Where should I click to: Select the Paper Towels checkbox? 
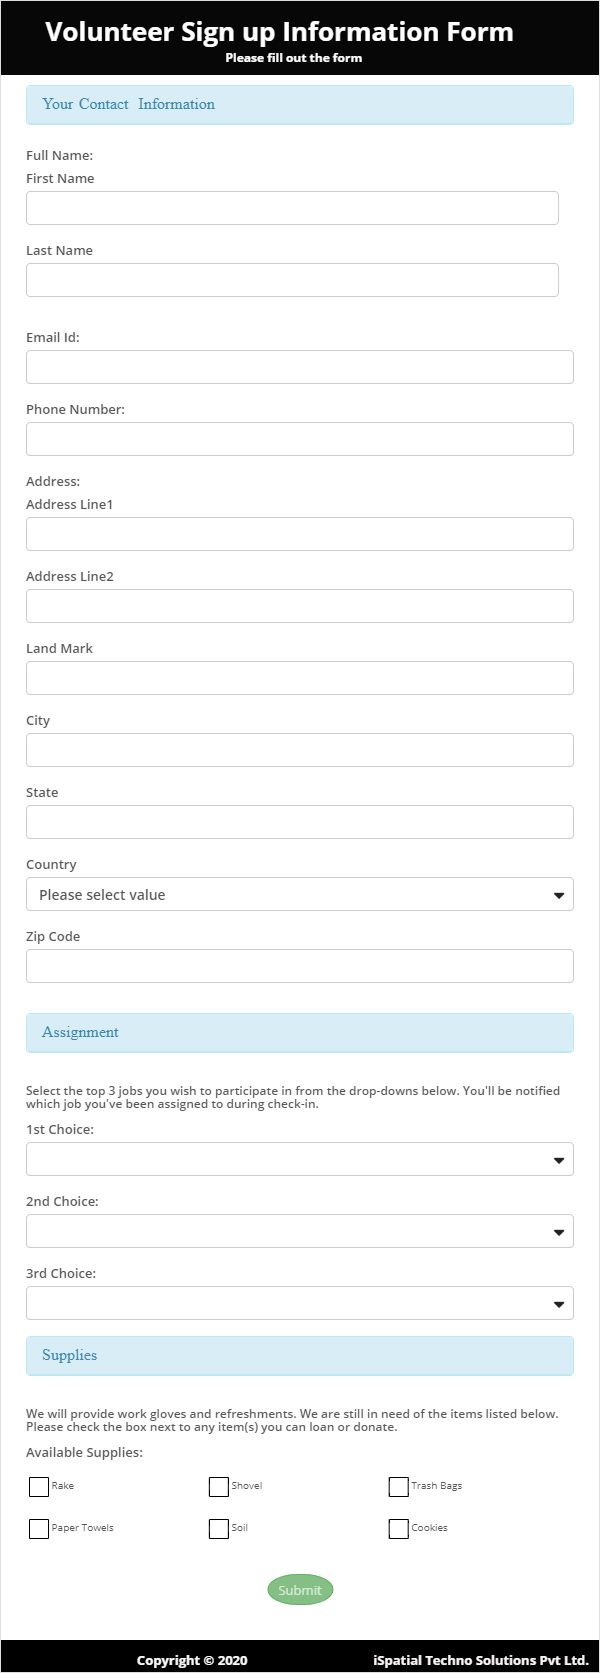point(39,1529)
